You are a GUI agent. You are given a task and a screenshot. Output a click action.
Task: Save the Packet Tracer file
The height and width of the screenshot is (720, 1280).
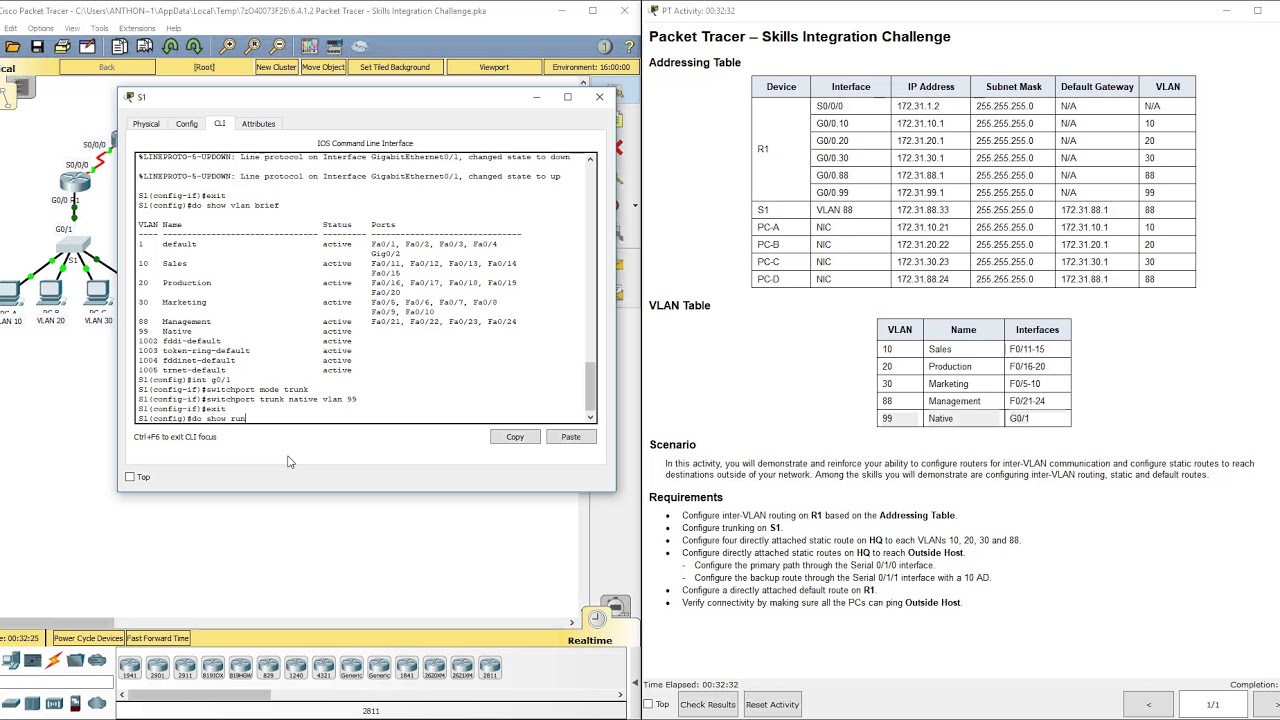pyautogui.click(x=37, y=46)
